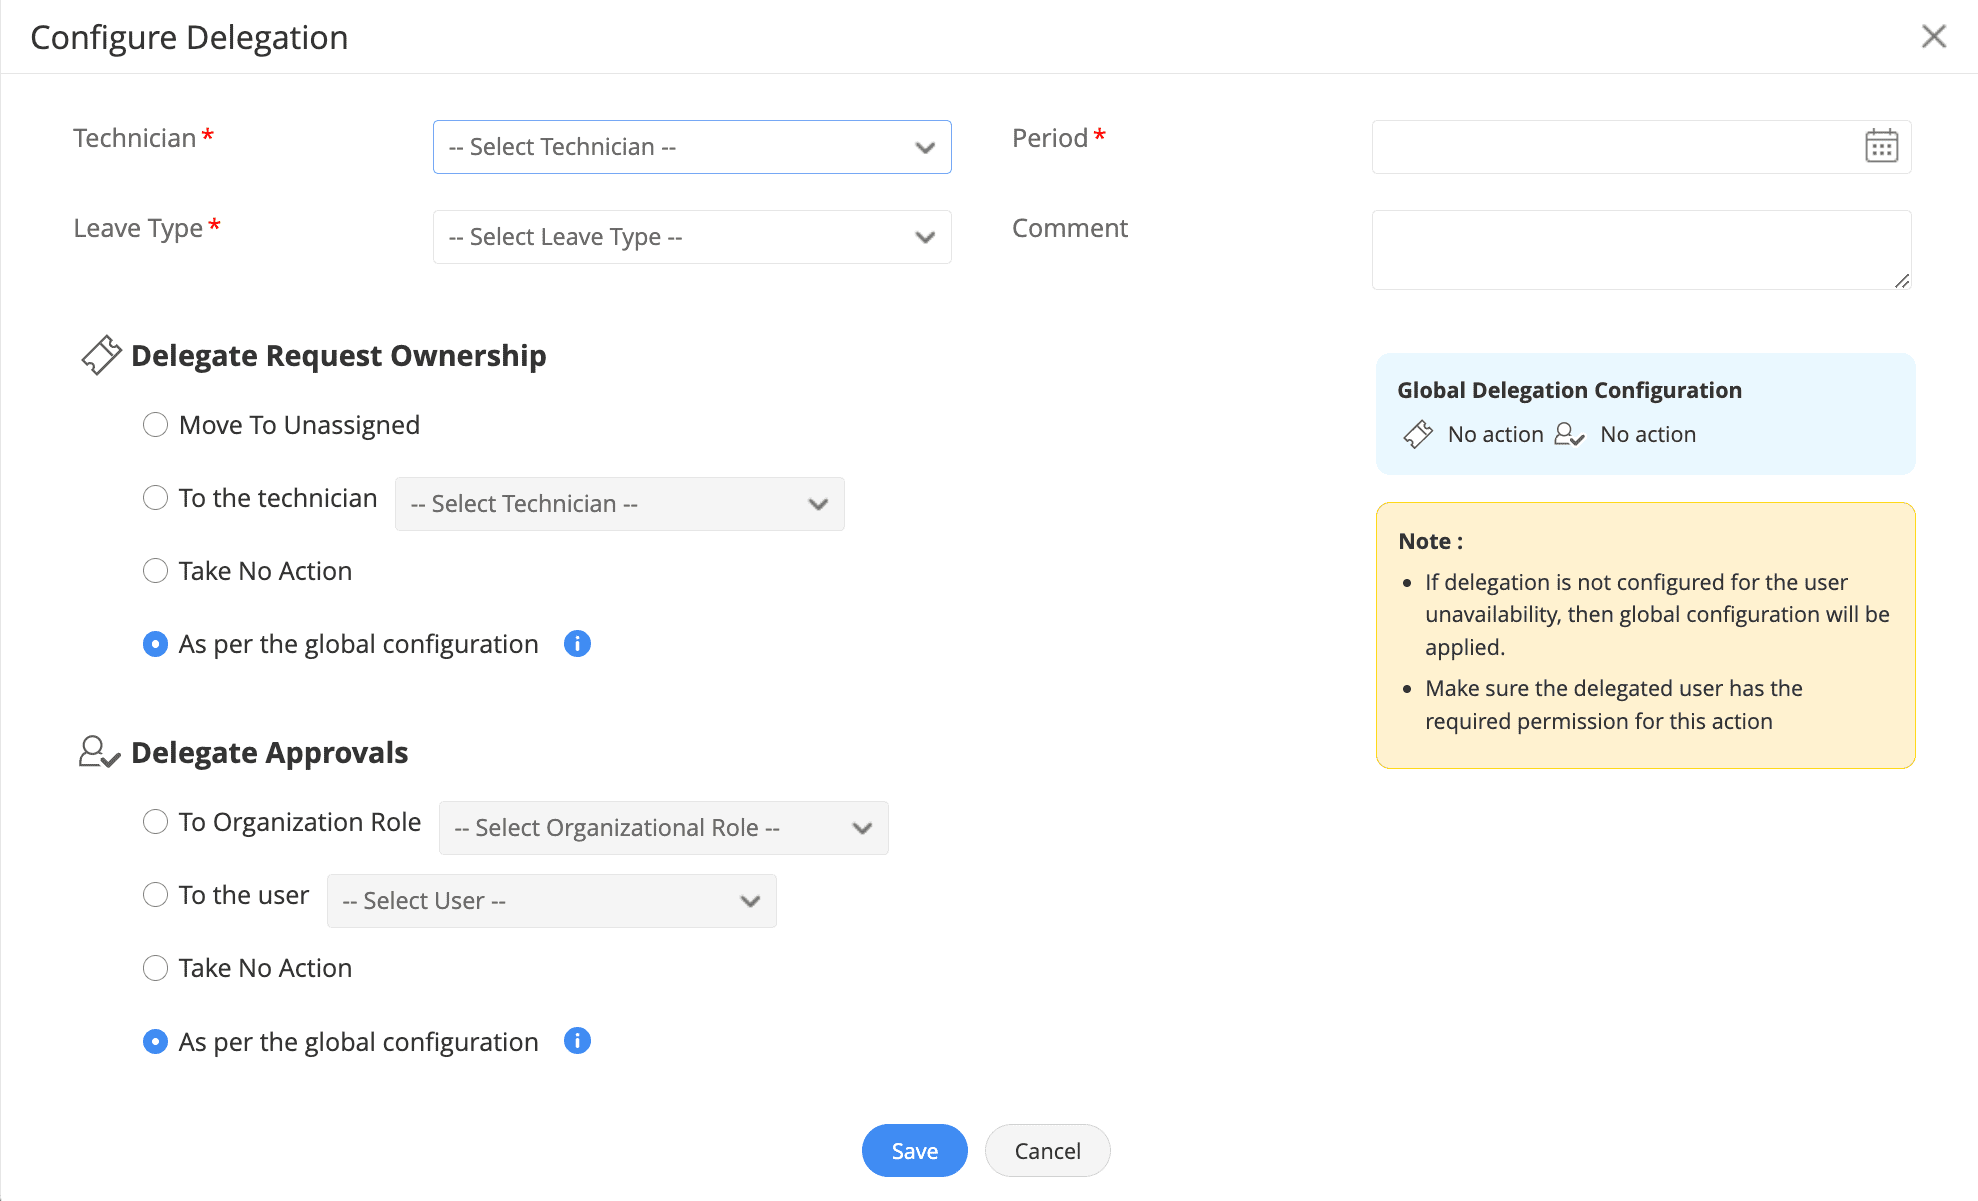The height and width of the screenshot is (1201, 1978).
Task: Select the To the user radio button
Action: coord(155,895)
